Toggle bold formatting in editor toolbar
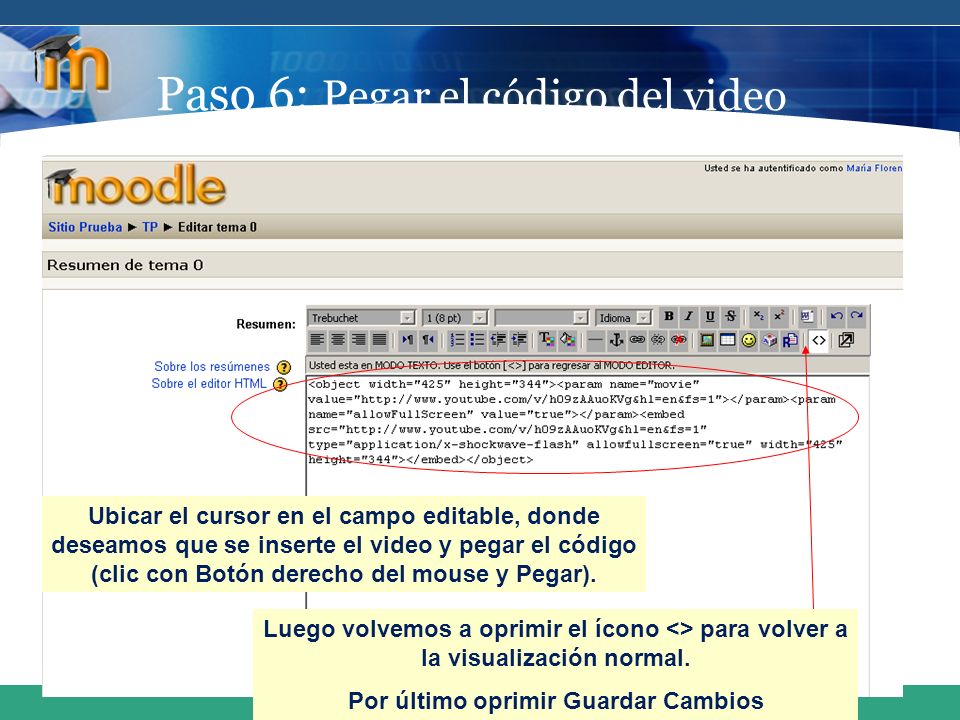This screenshot has height=720, width=960. pyautogui.click(x=669, y=317)
